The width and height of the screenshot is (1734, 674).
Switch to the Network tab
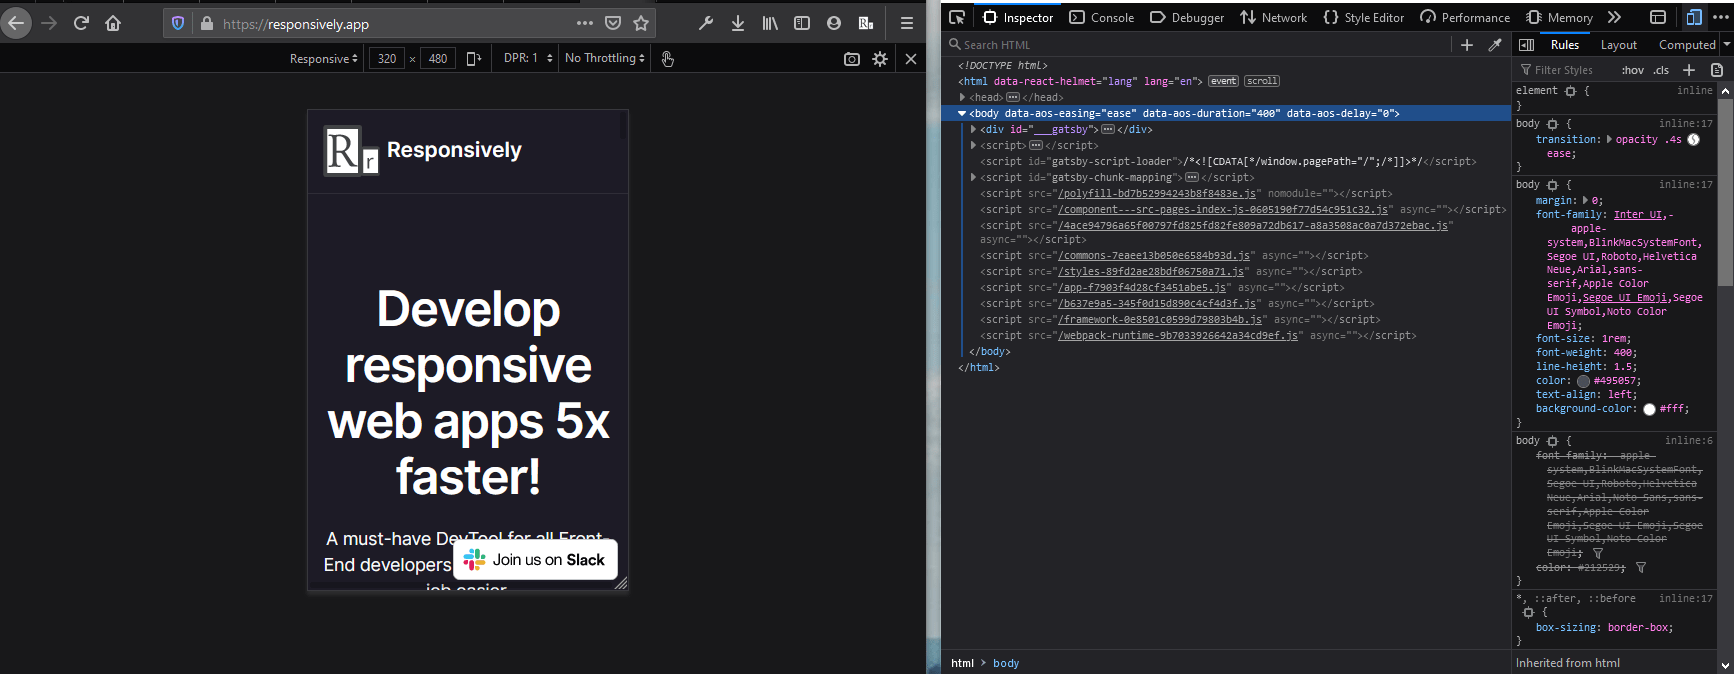pyautogui.click(x=1273, y=17)
